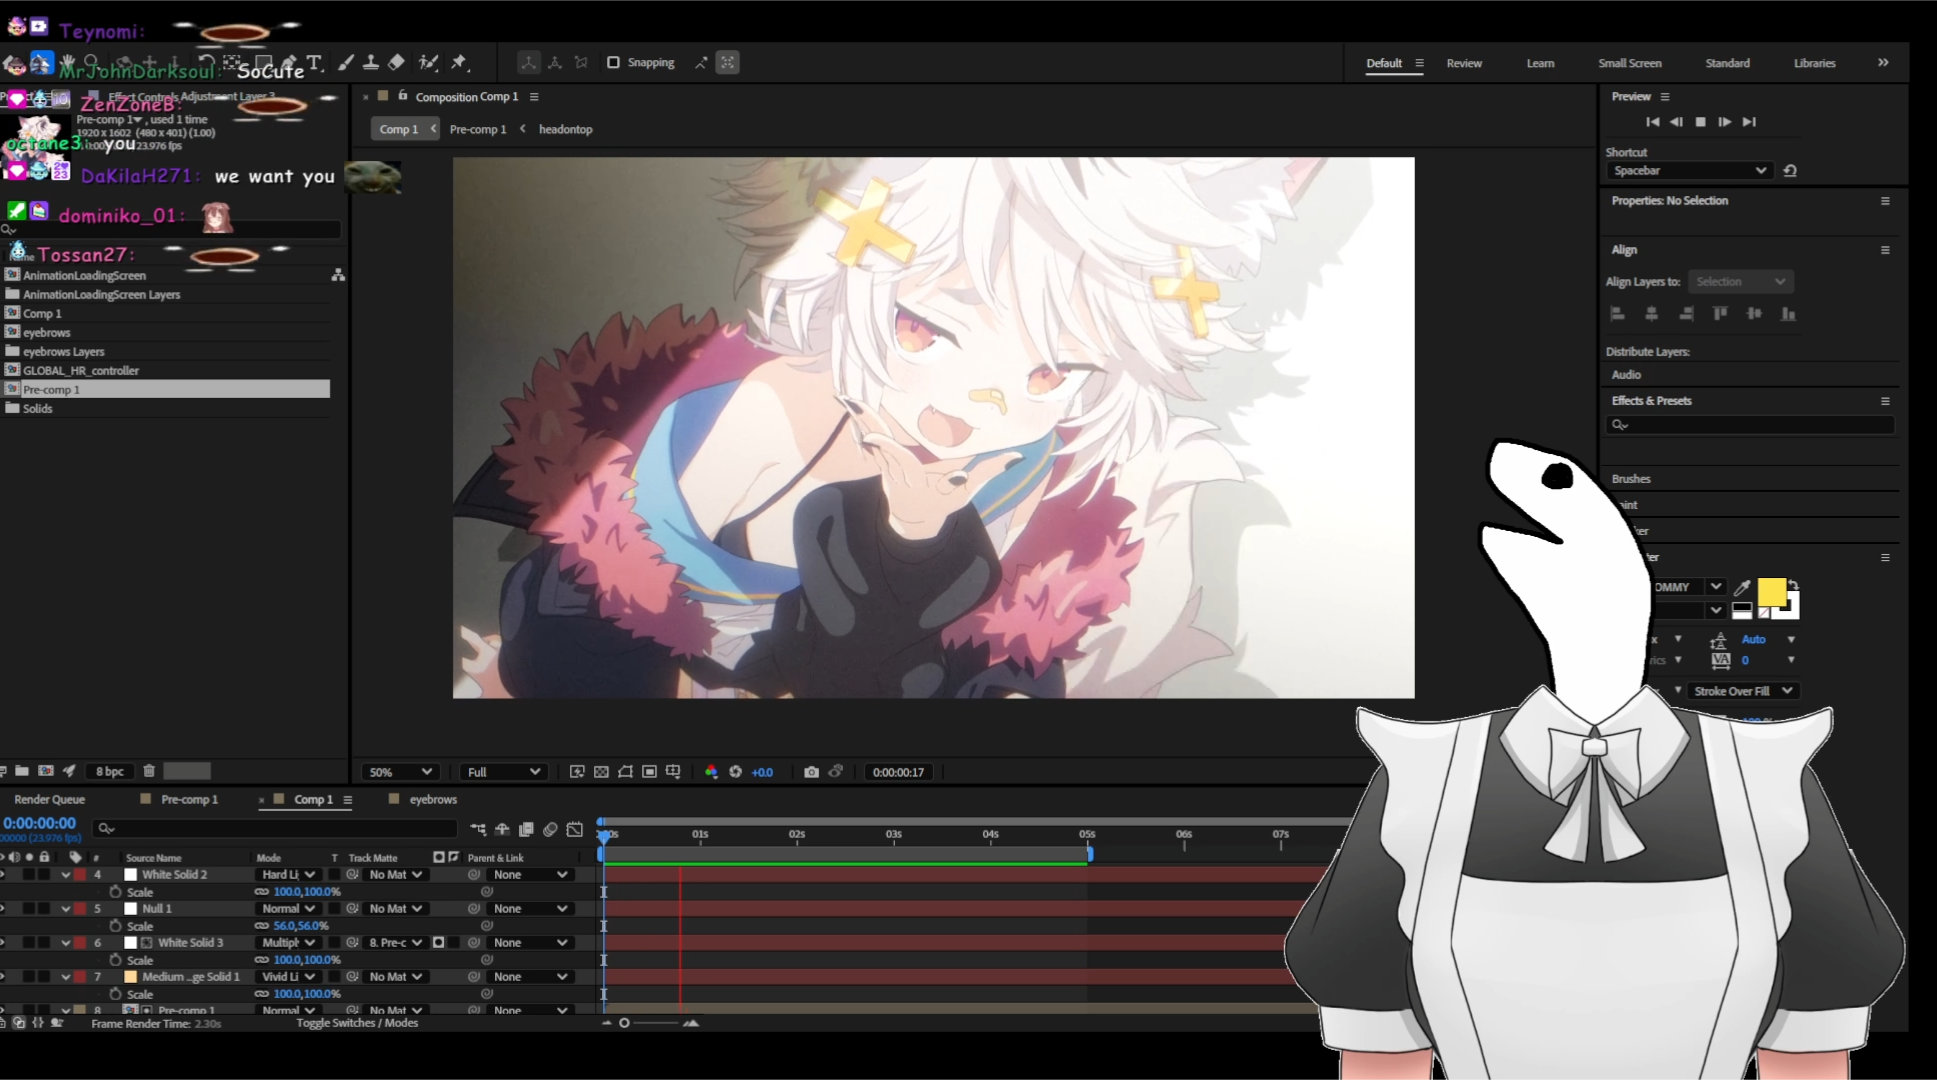Image resolution: width=1937 pixels, height=1080 pixels.
Task: Collapse White Solid 3 layer properties
Action: pyautogui.click(x=66, y=943)
